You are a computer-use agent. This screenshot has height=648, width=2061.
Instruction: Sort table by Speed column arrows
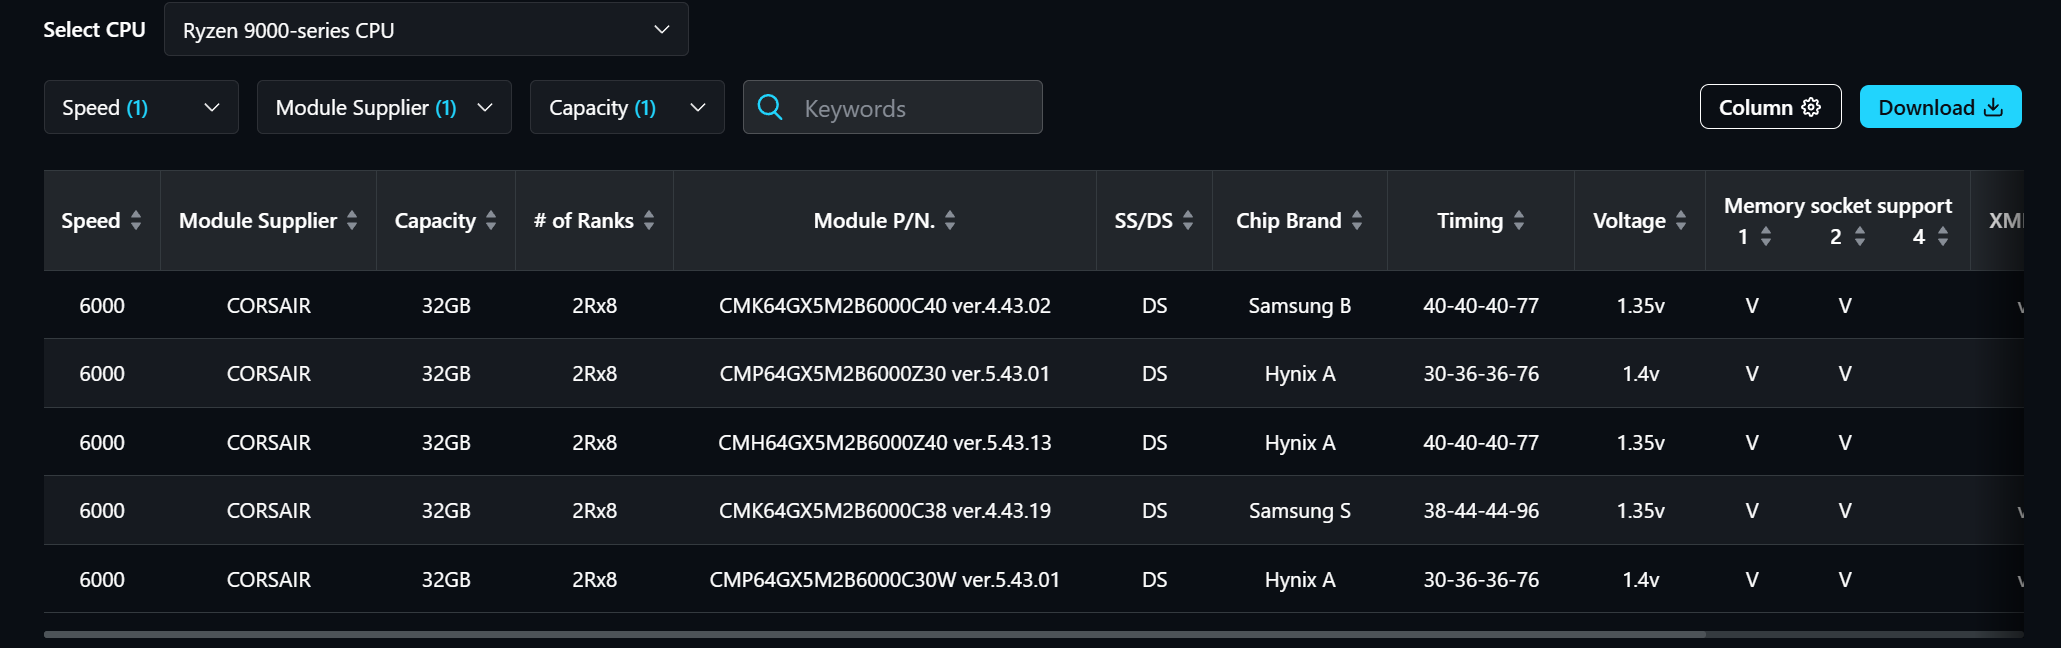click(x=136, y=221)
